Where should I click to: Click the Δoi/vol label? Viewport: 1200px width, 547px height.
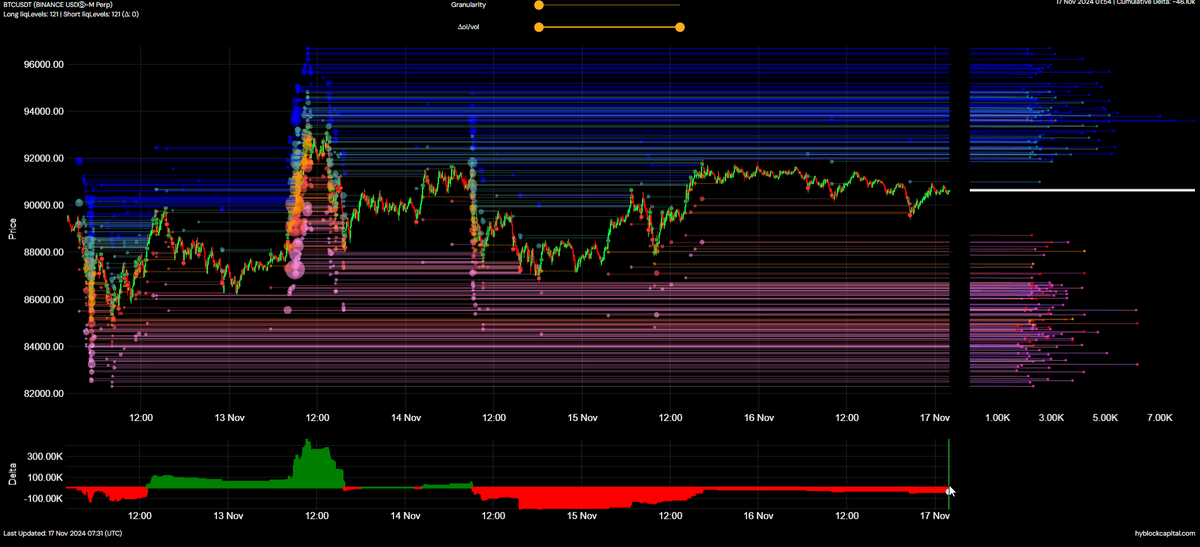pyautogui.click(x=469, y=27)
